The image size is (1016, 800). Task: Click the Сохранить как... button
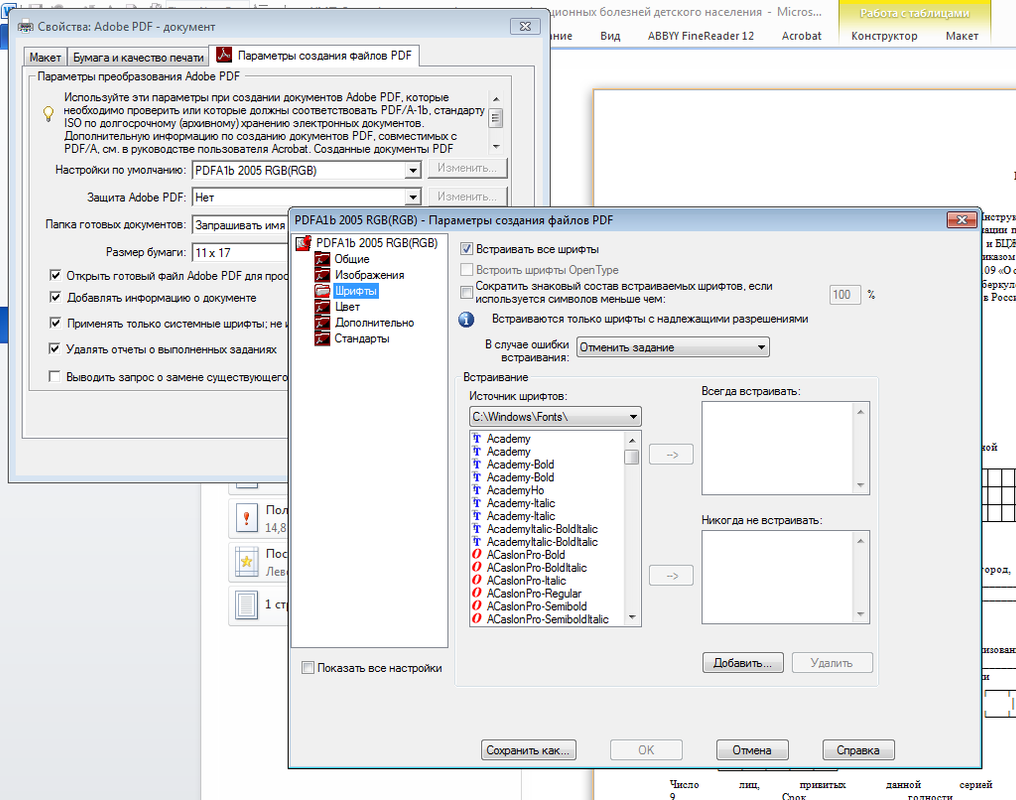click(x=528, y=750)
